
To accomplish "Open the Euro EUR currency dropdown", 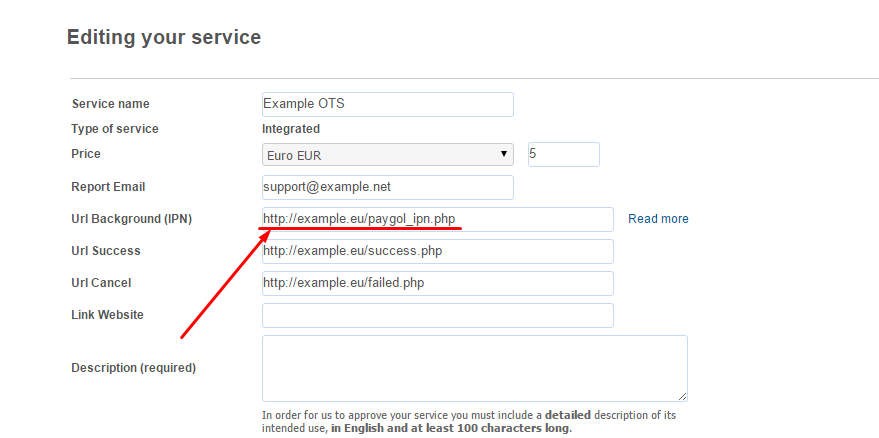I will click(x=387, y=154).
